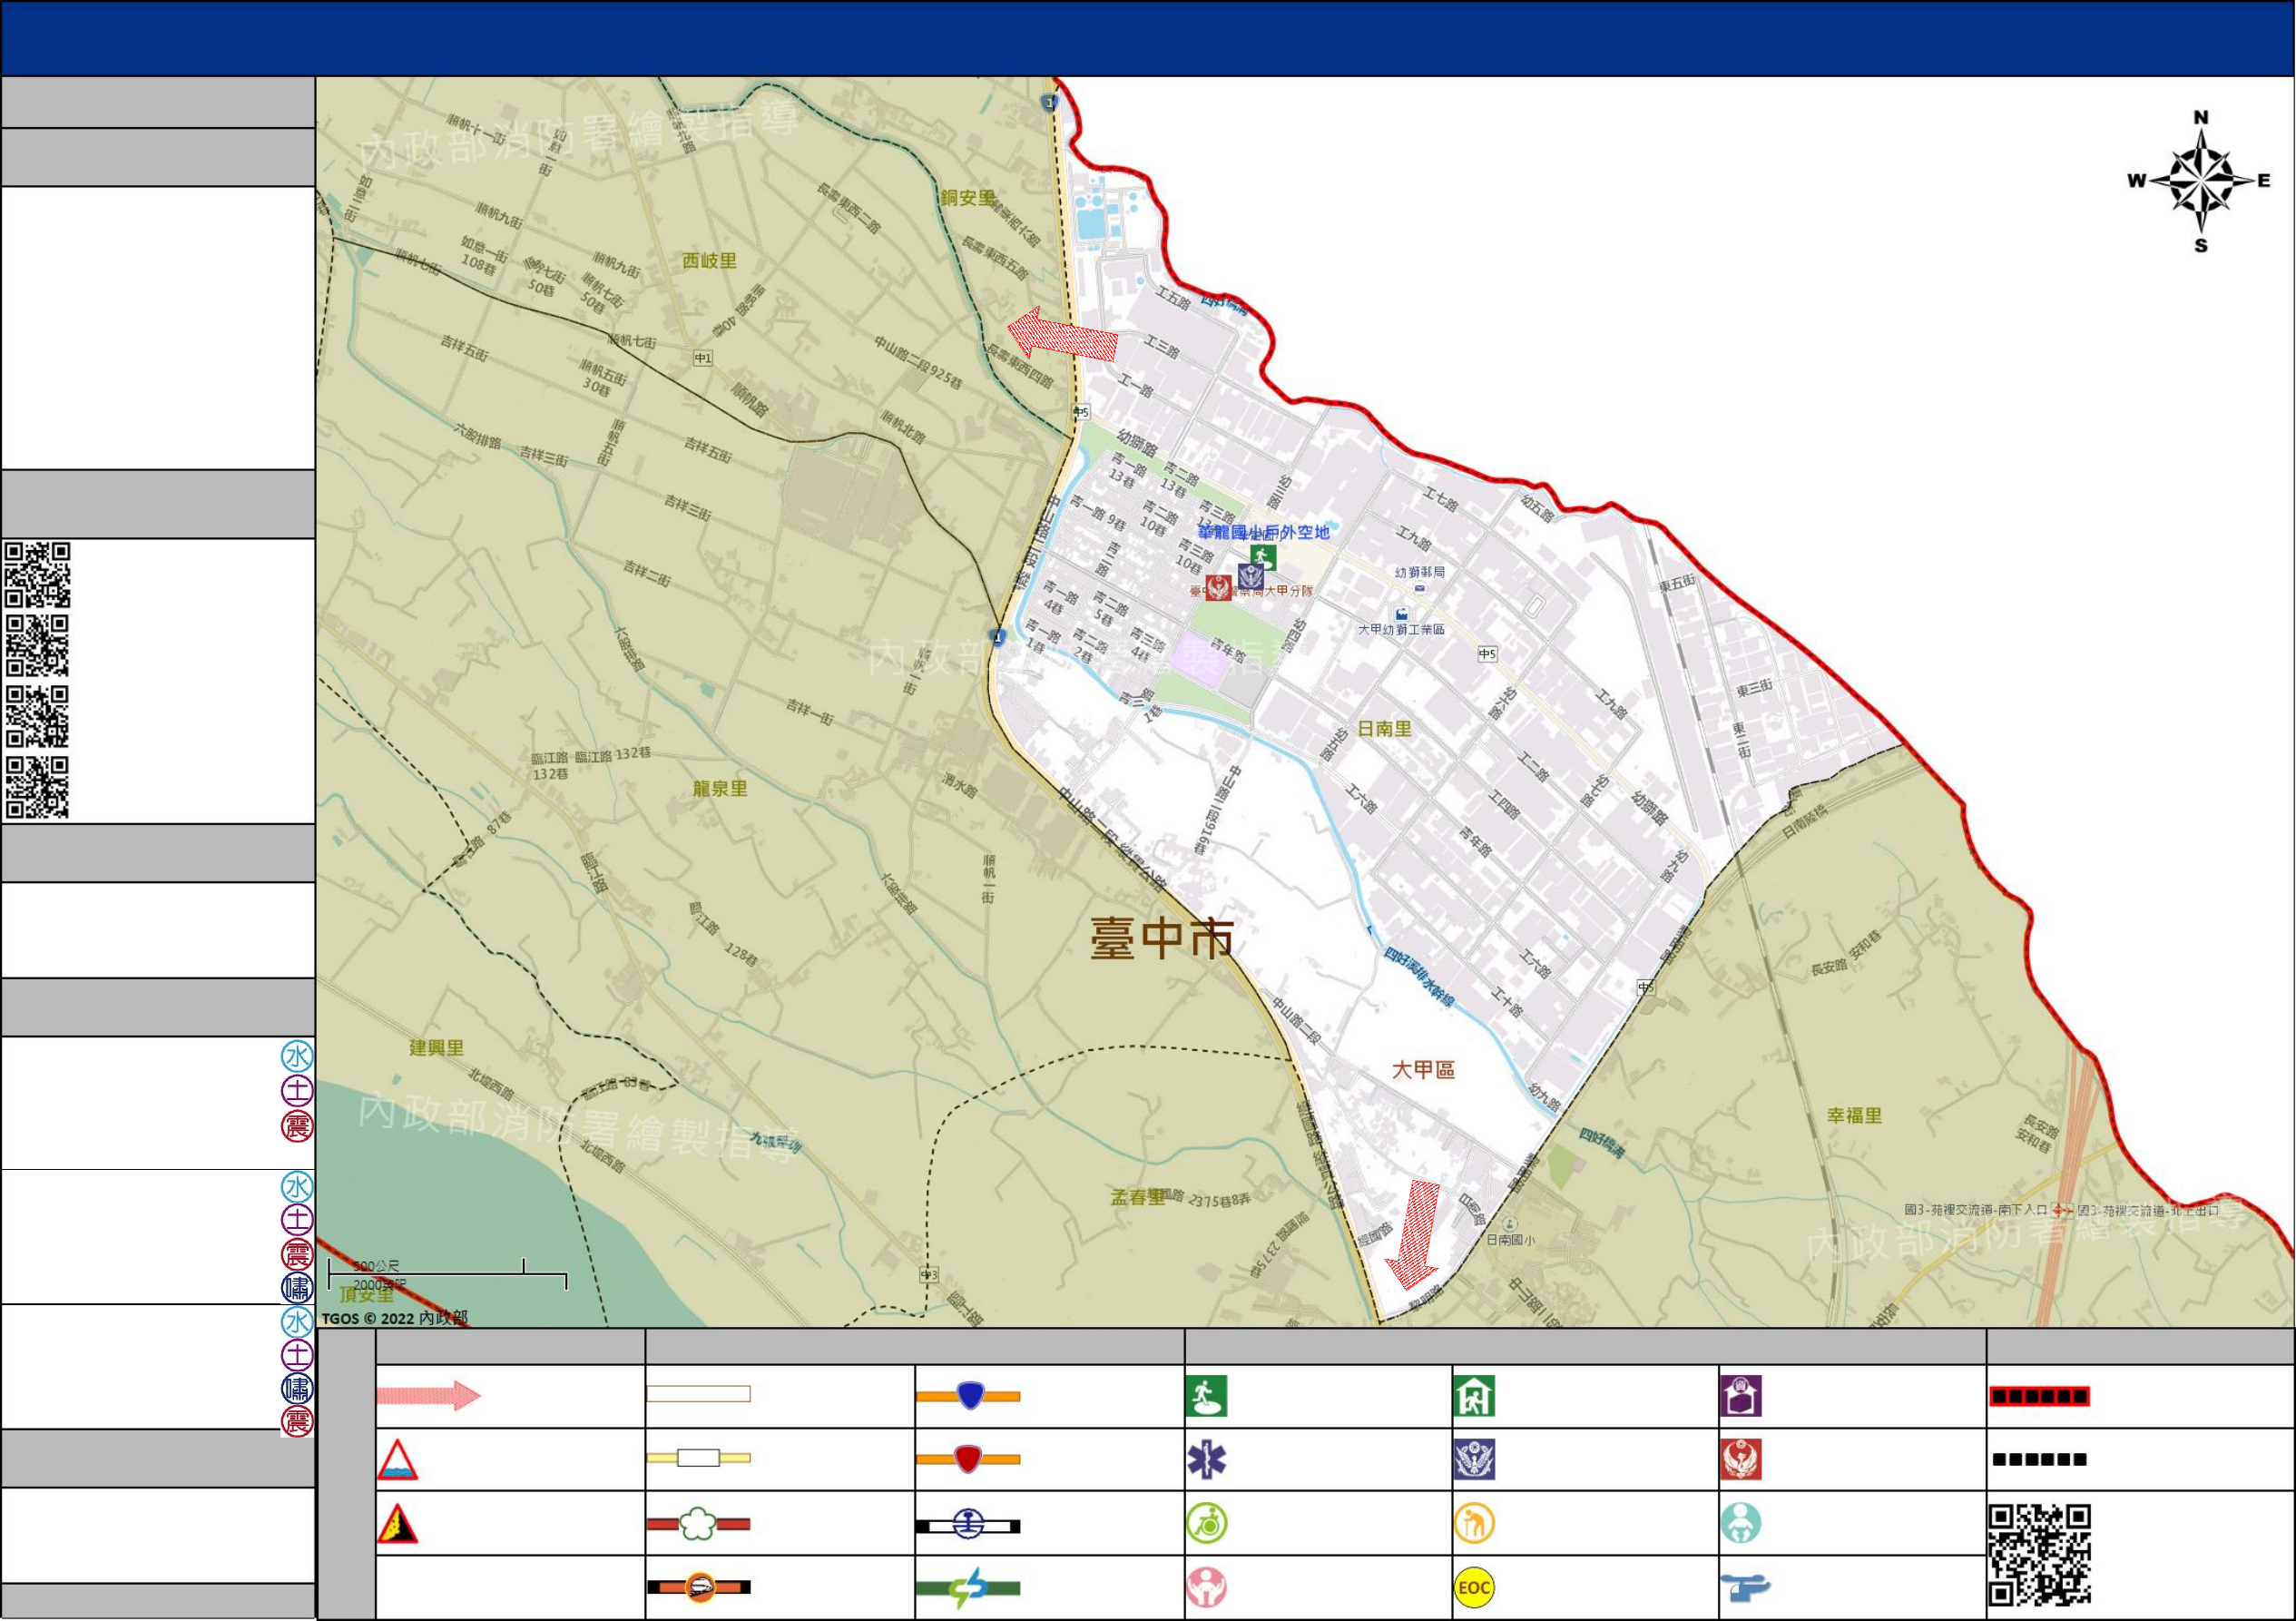Click the 幸福里 village label
The width and height of the screenshot is (2296, 1621).
[1854, 1116]
